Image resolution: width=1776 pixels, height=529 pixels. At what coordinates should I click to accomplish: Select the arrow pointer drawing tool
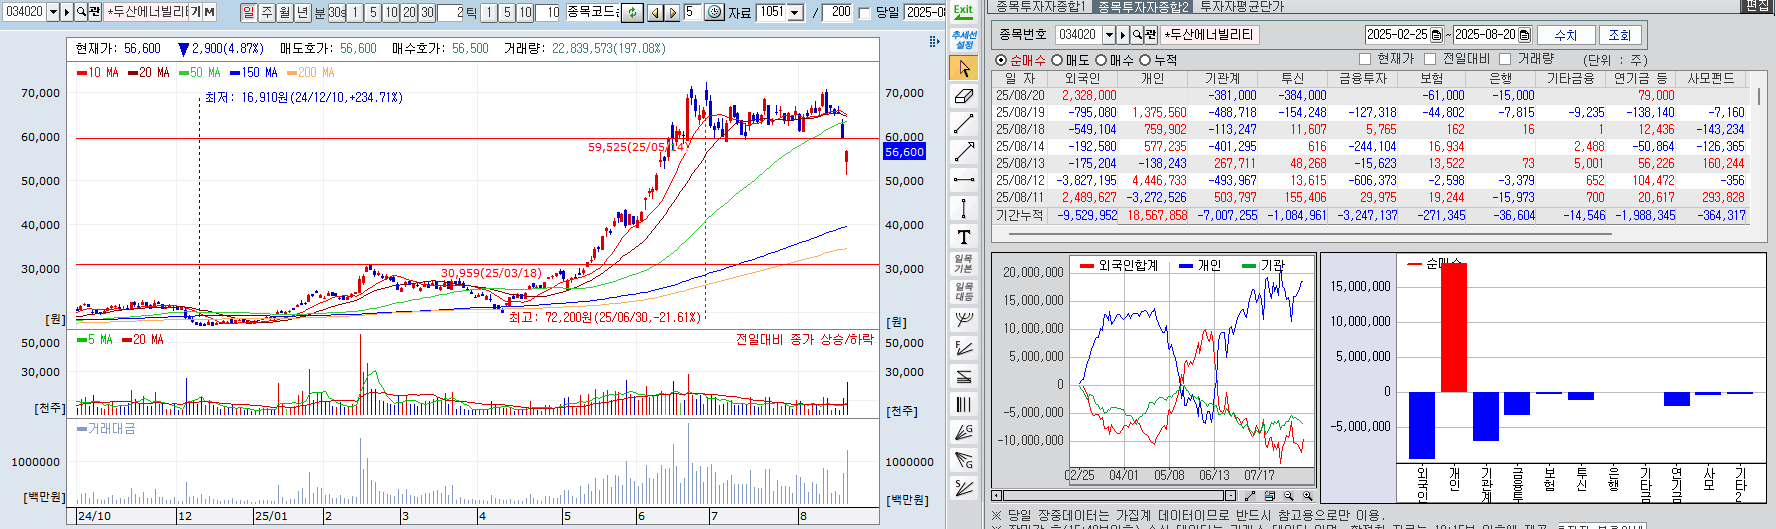pyautogui.click(x=963, y=68)
